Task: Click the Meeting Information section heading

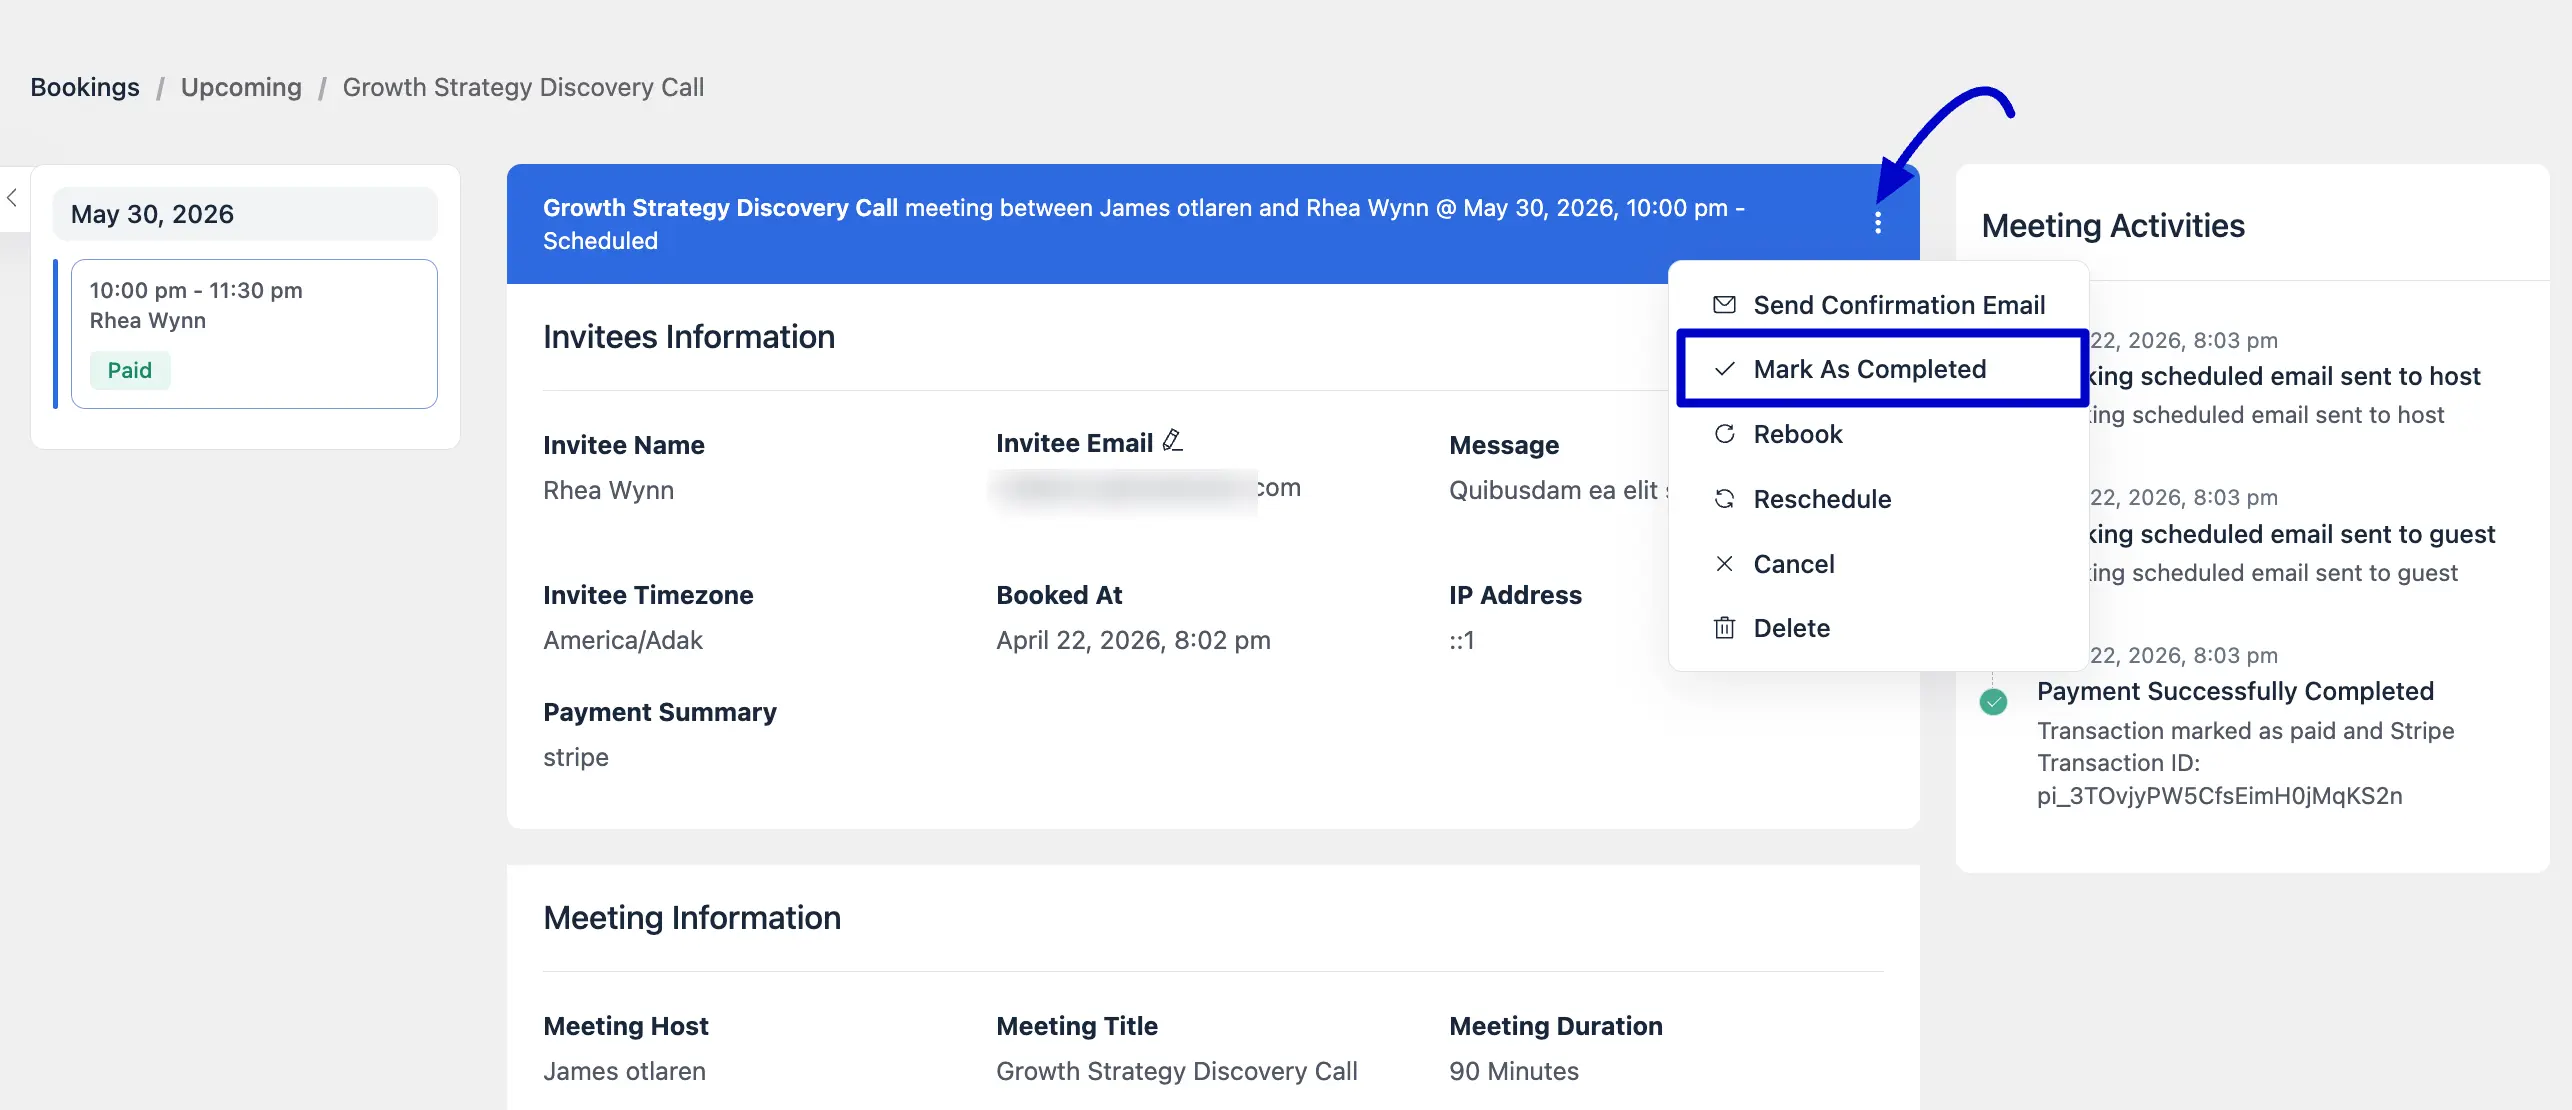Action: (692, 918)
